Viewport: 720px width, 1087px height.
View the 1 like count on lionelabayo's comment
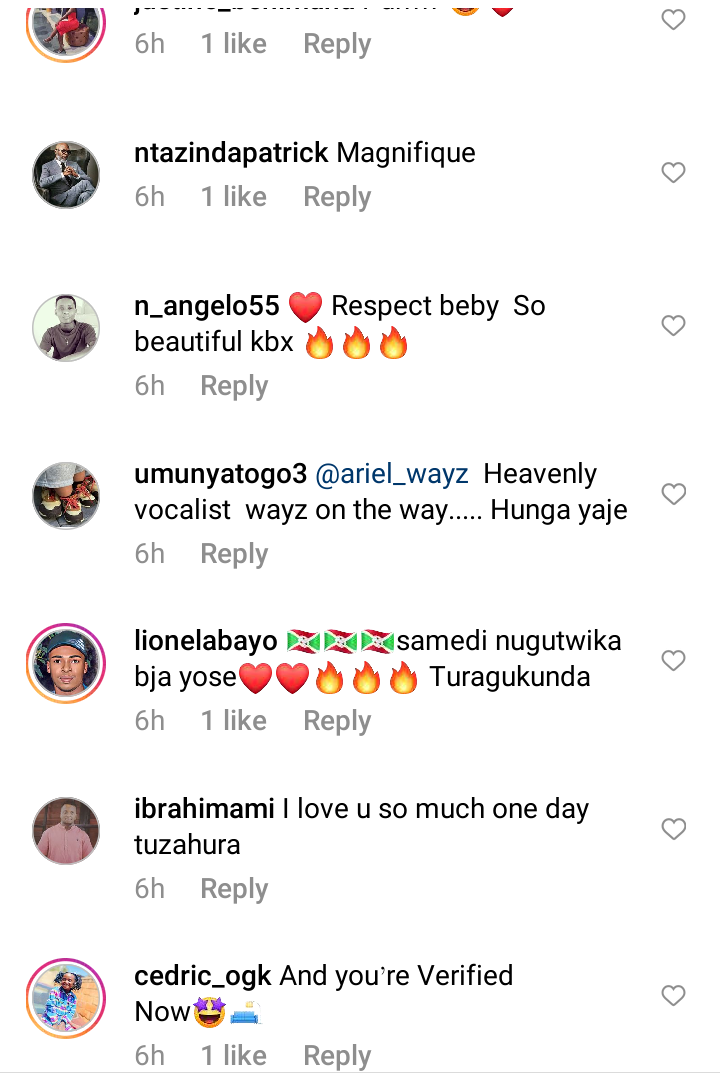pos(233,721)
